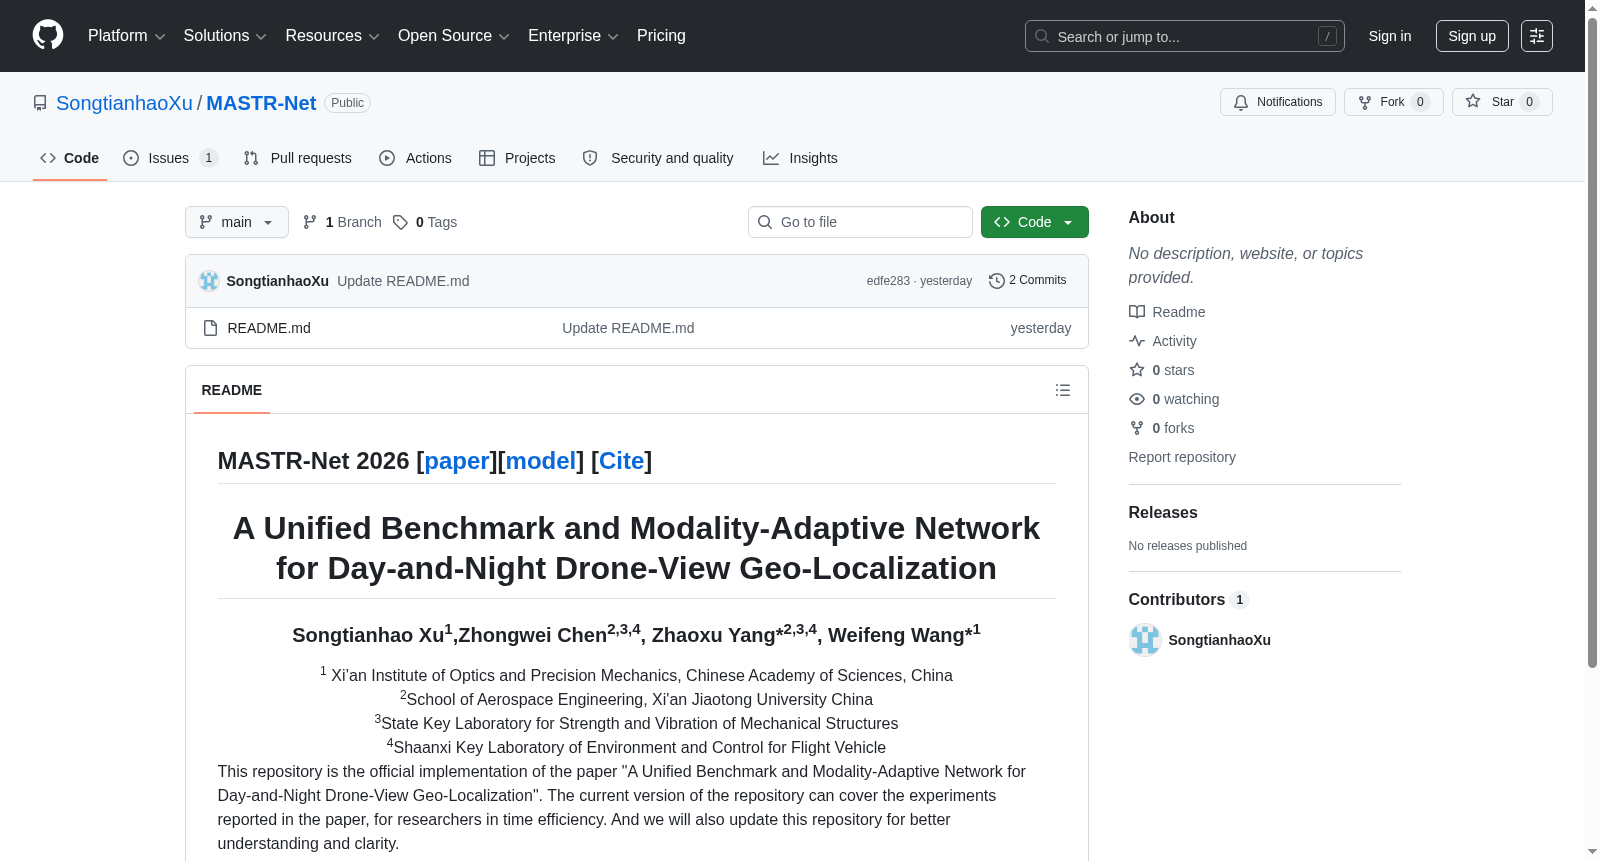Fork the MASTR-Net repository
The image size is (1600, 861).
pos(1394,102)
